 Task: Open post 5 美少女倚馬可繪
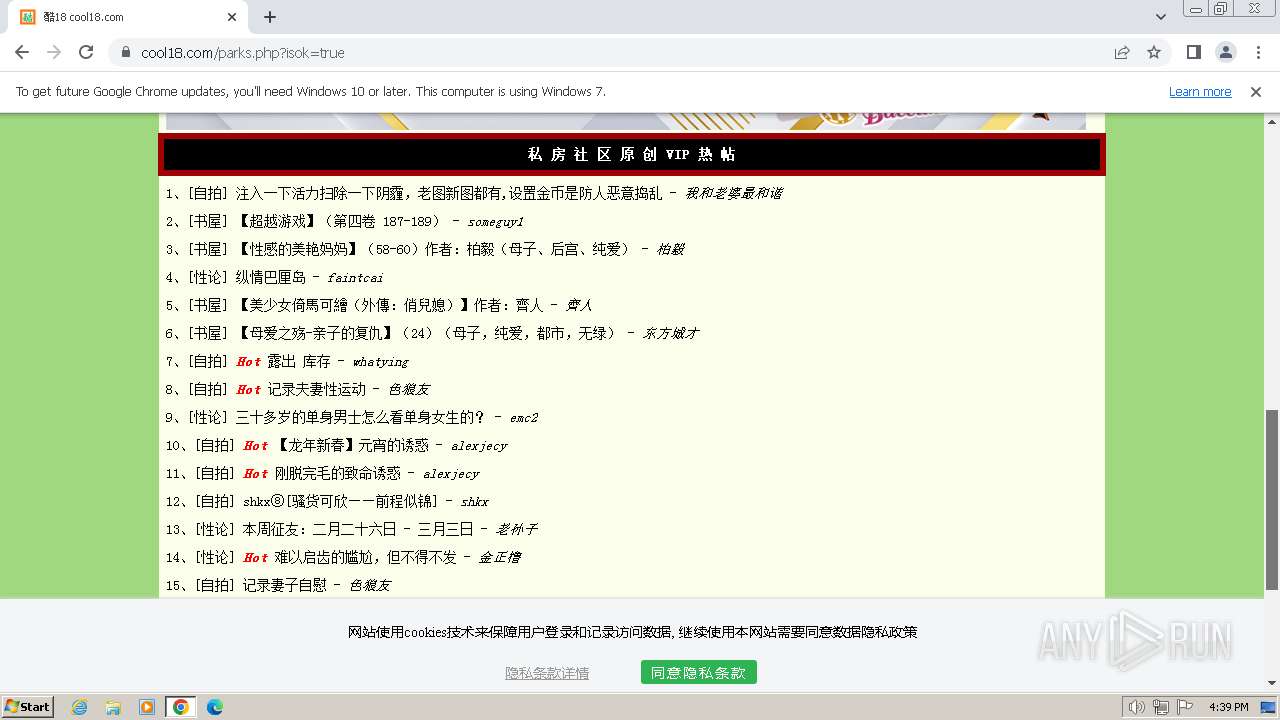(x=389, y=305)
